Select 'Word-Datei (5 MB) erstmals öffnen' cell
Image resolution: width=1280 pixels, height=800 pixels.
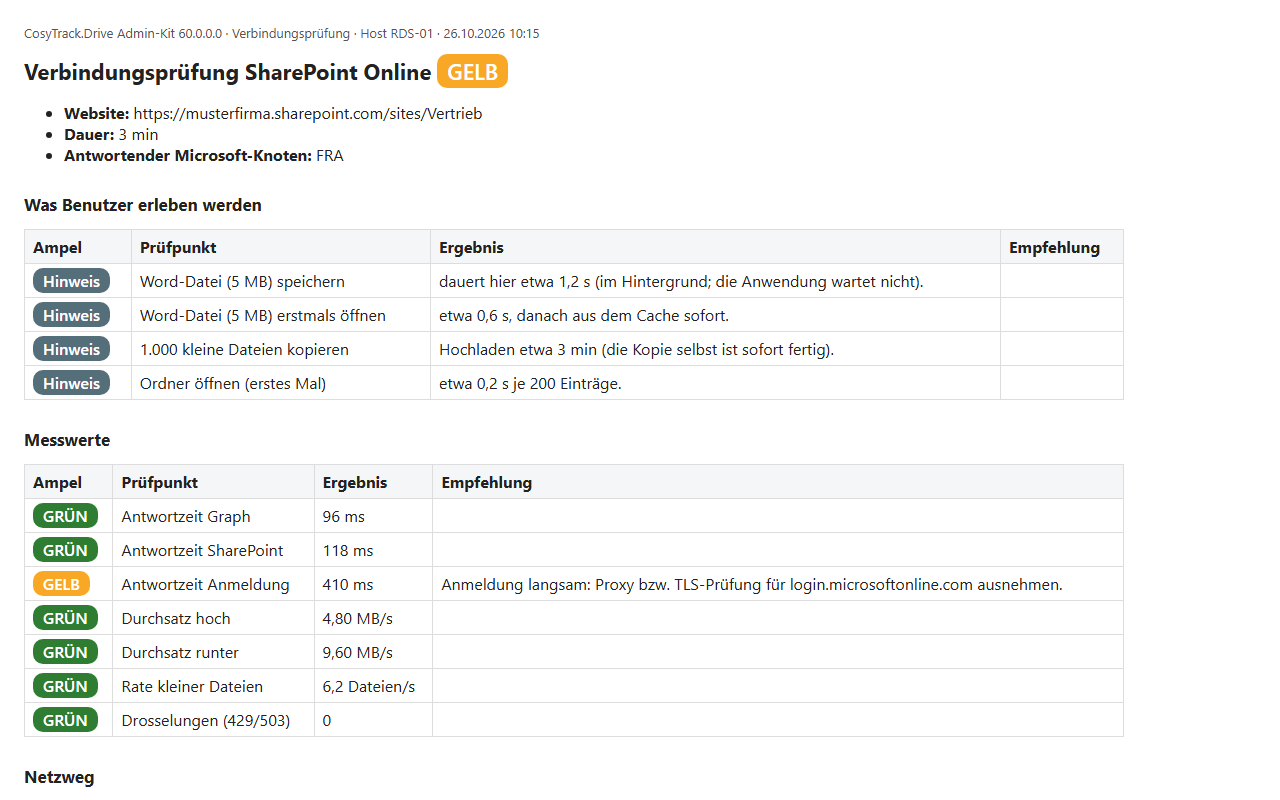[280, 315]
